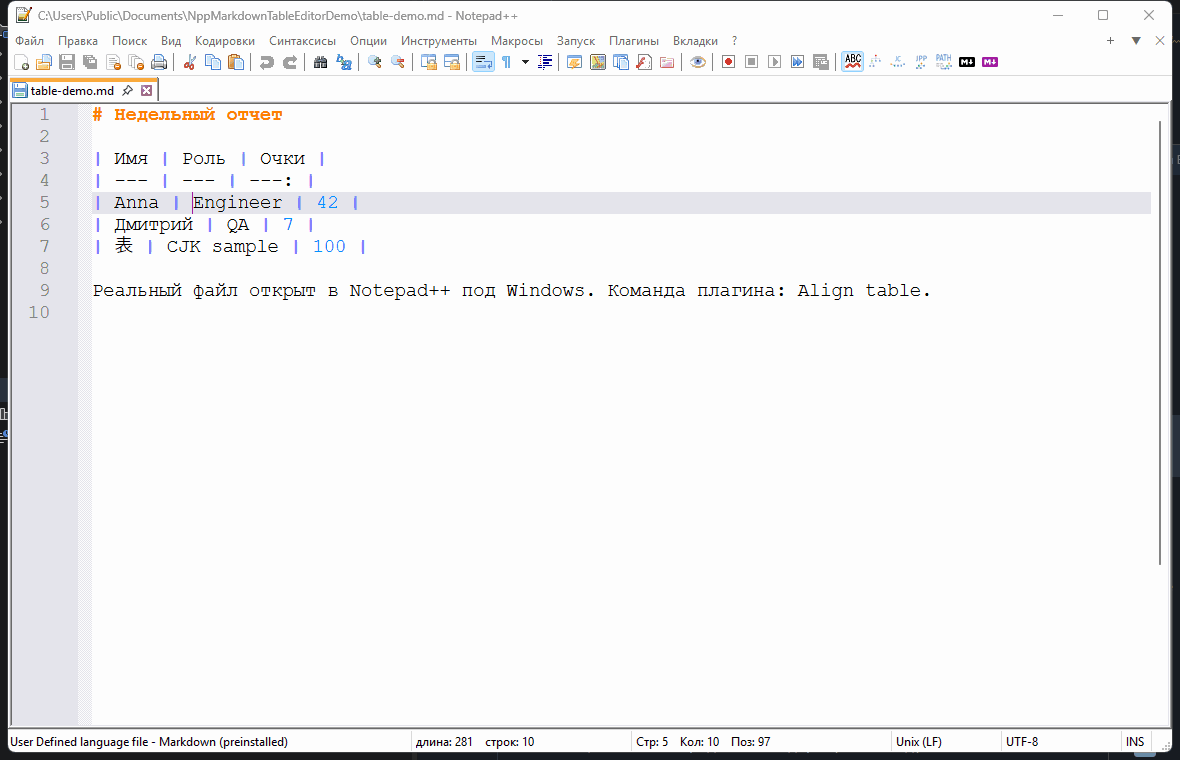Toggle show all characters pilcrow icon

(506, 62)
